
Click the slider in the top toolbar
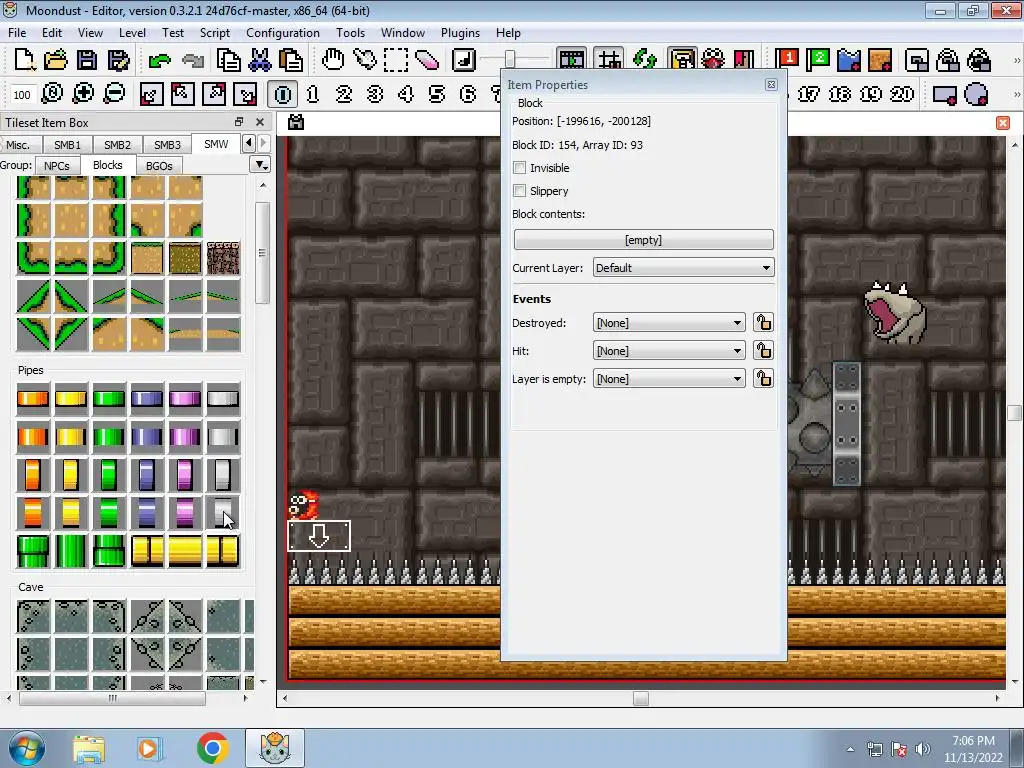click(510, 60)
